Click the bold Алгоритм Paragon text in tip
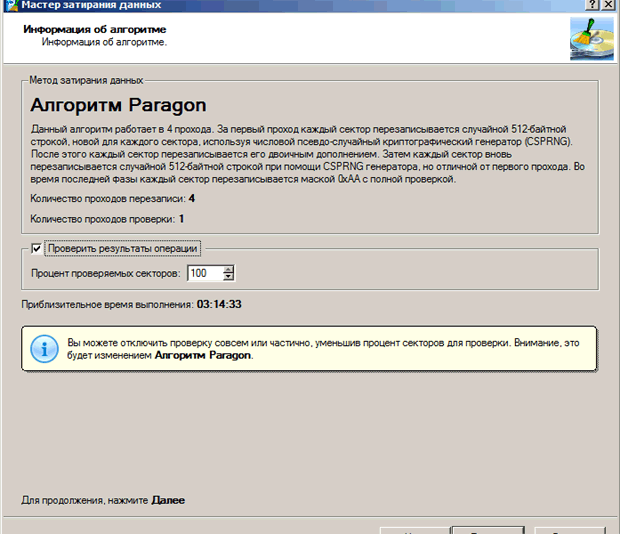The height and width of the screenshot is (534, 620). pyautogui.click(x=203, y=355)
